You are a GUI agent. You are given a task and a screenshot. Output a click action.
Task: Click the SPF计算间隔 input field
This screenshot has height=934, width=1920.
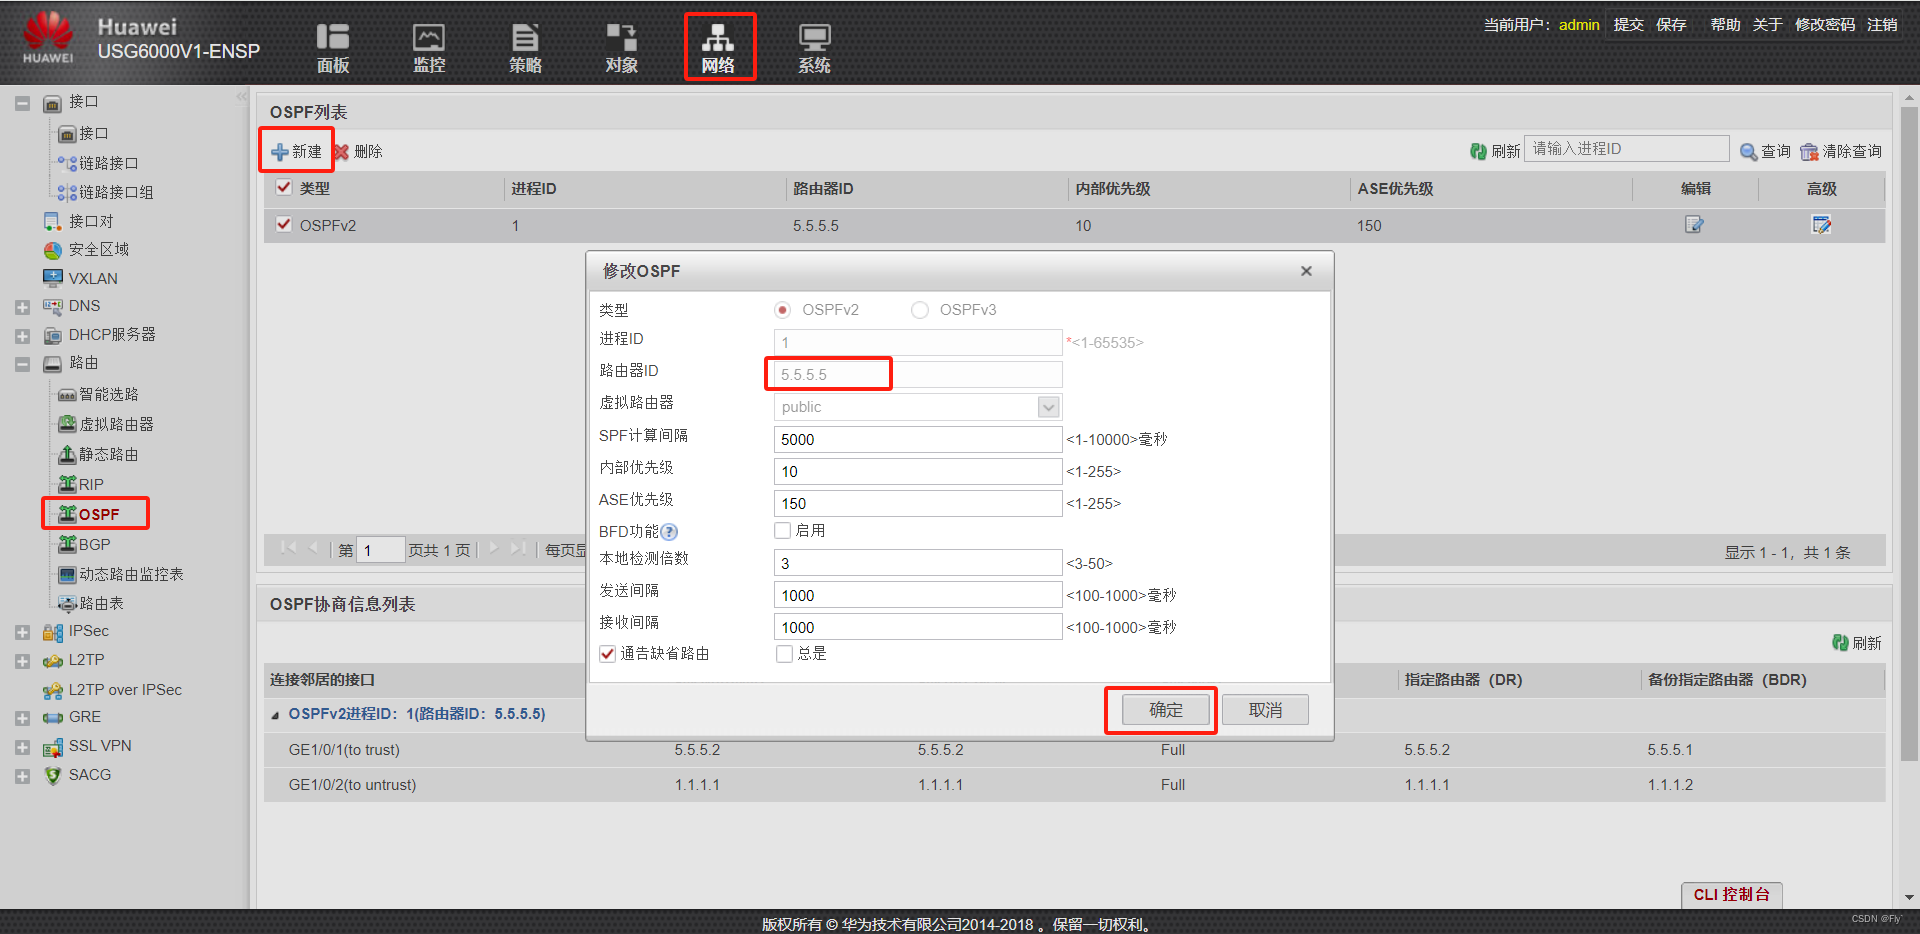(917, 439)
